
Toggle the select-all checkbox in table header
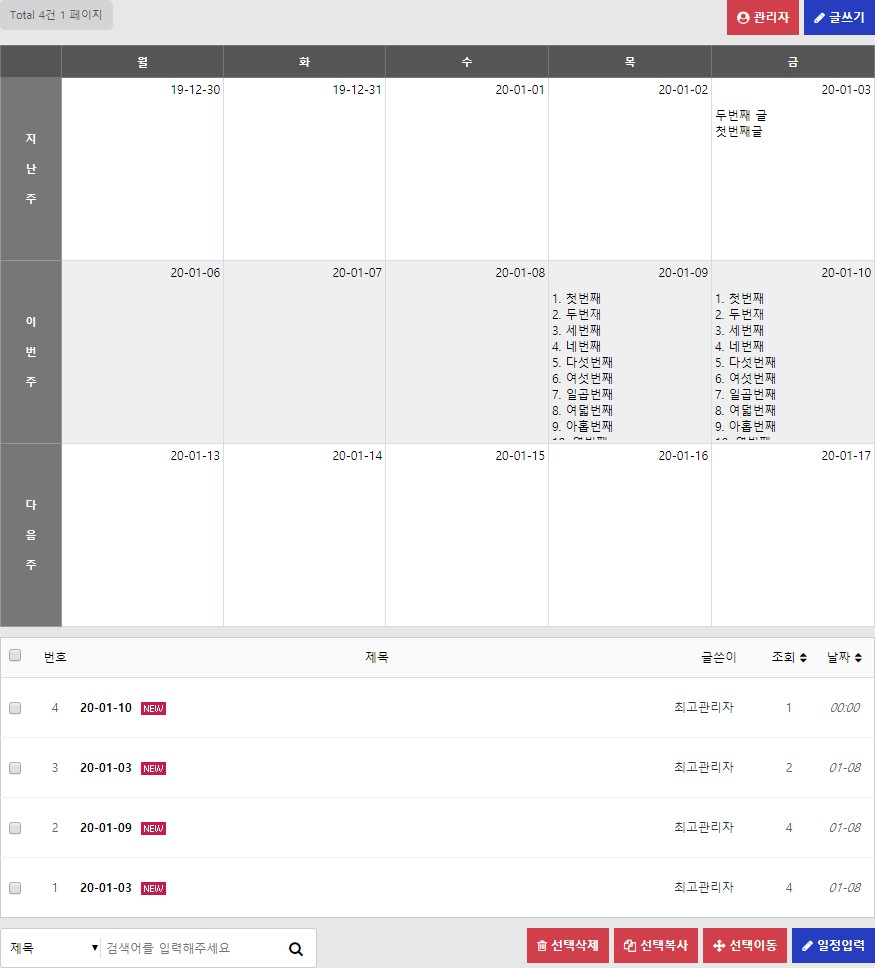coord(15,656)
